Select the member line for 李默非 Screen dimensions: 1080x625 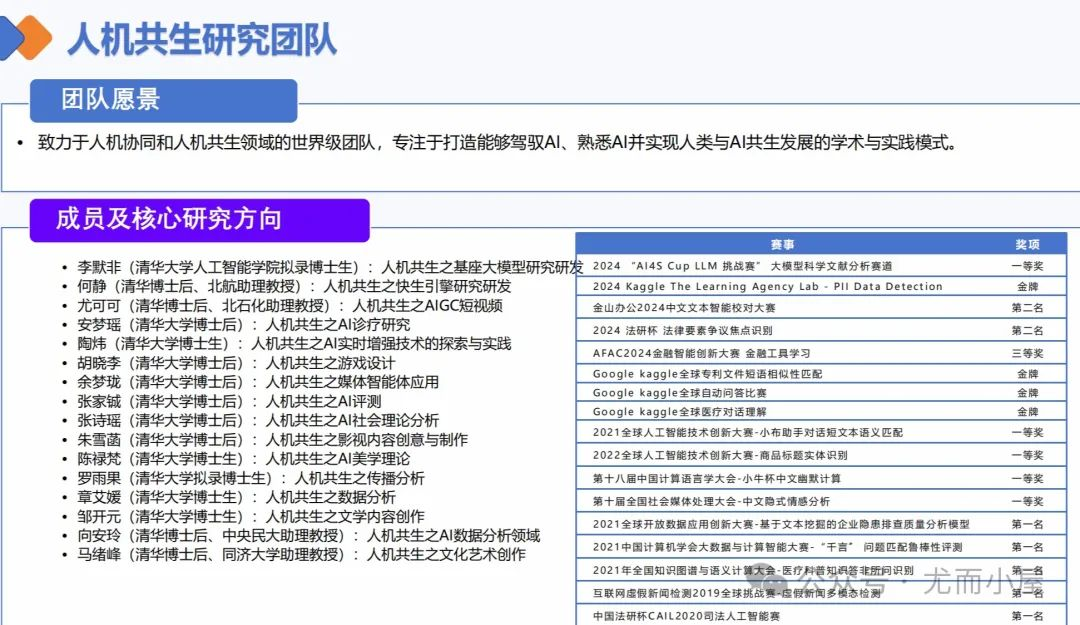(330, 267)
